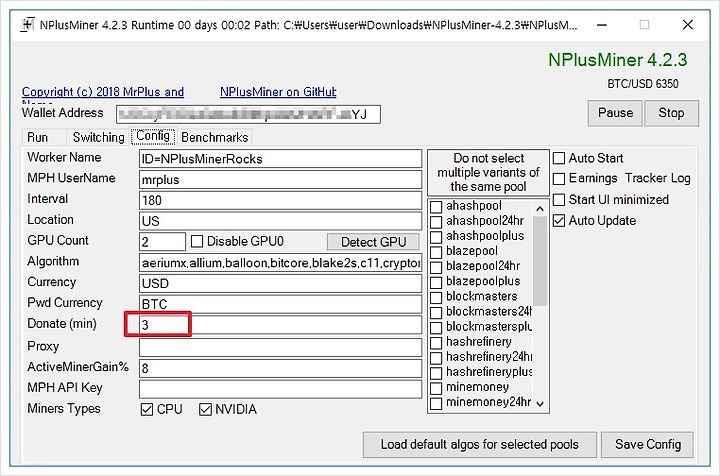The image size is (720, 476).
Task: Click the 'Do not select multiple variants' notice
Action: (488, 172)
